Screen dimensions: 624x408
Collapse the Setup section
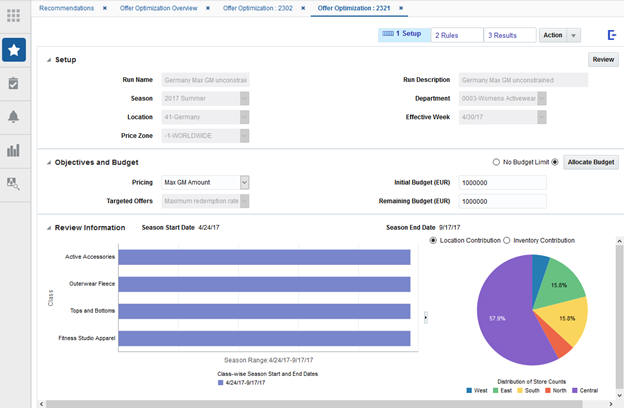[x=49, y=60]
